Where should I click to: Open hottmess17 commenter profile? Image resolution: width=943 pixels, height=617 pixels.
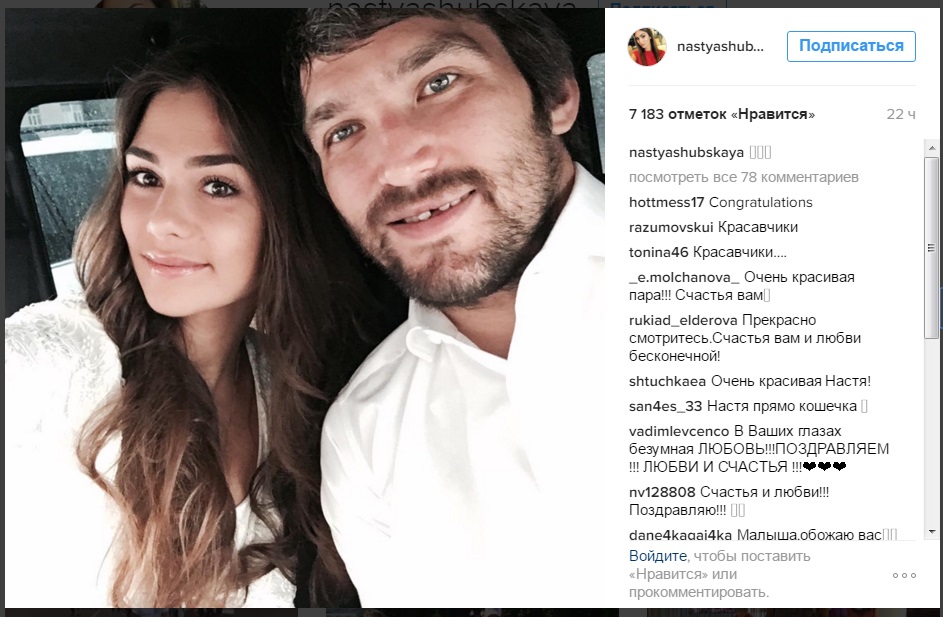point(666,203)
